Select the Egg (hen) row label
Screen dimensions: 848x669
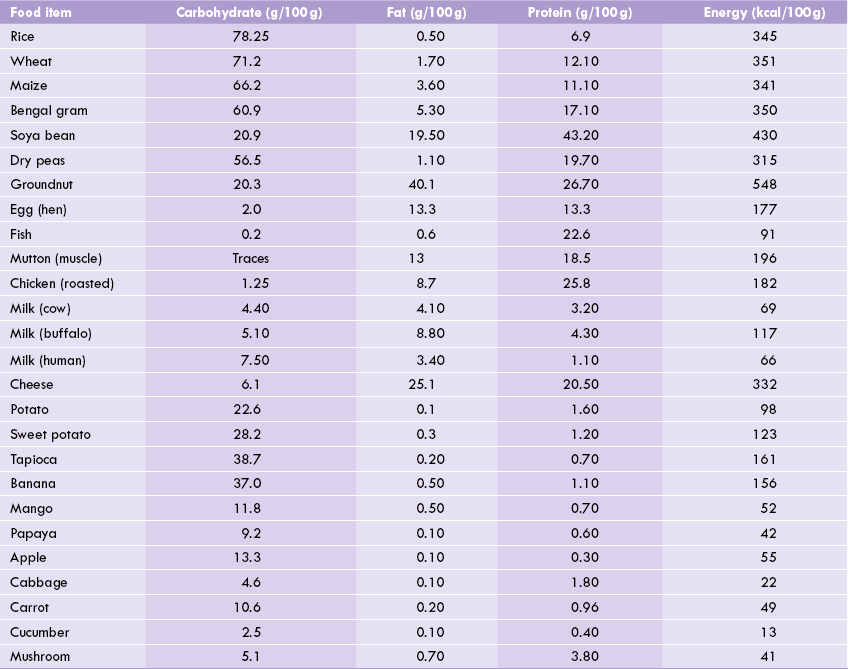(x=38, y=209)
